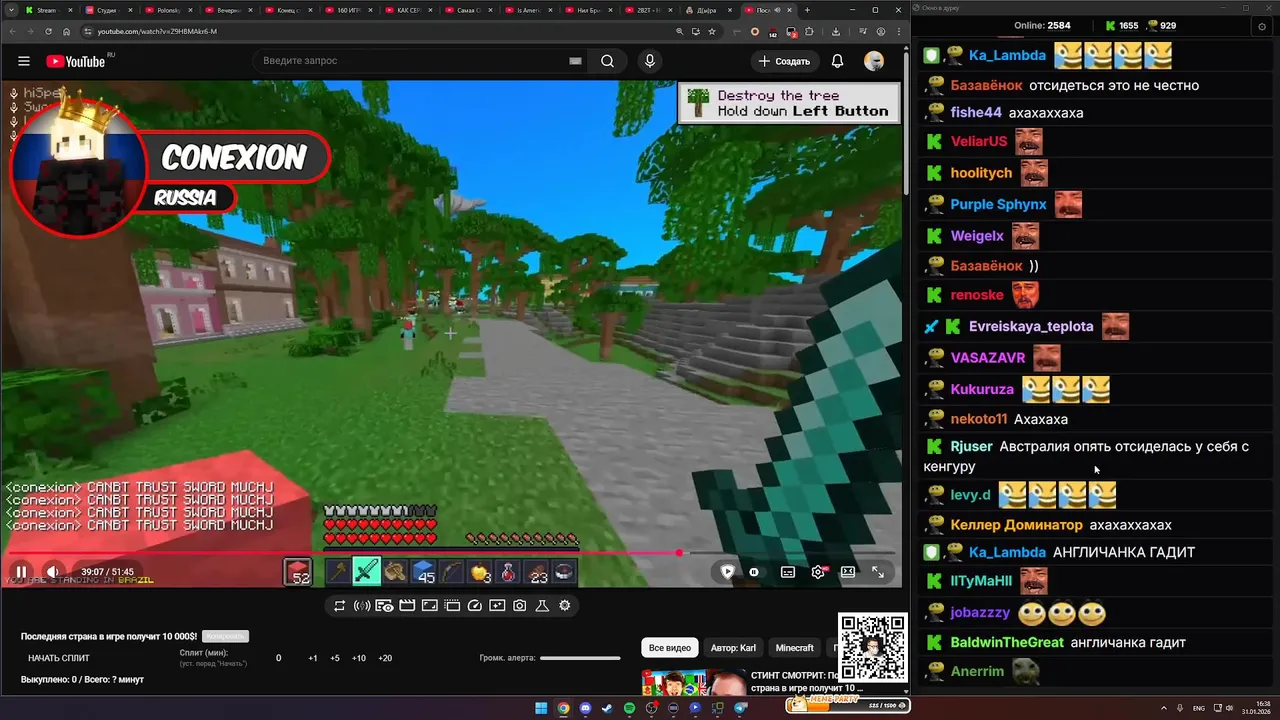1280x720 pixels.
Task: Click НАЧАТЬ СПЛИТ
Action: coord(59,658)
